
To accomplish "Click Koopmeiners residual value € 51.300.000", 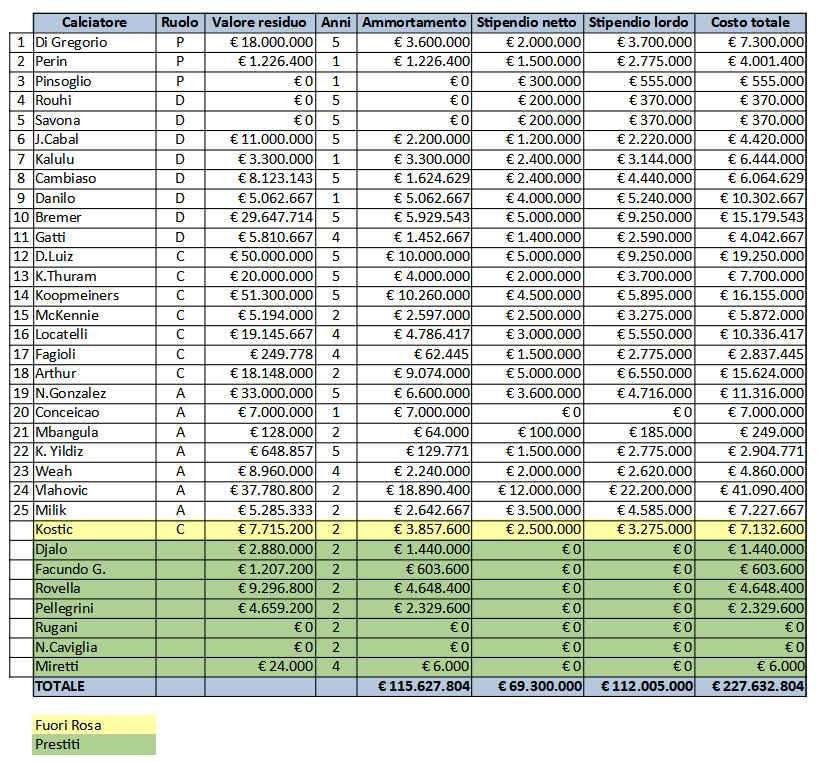I will pos(260,296).
